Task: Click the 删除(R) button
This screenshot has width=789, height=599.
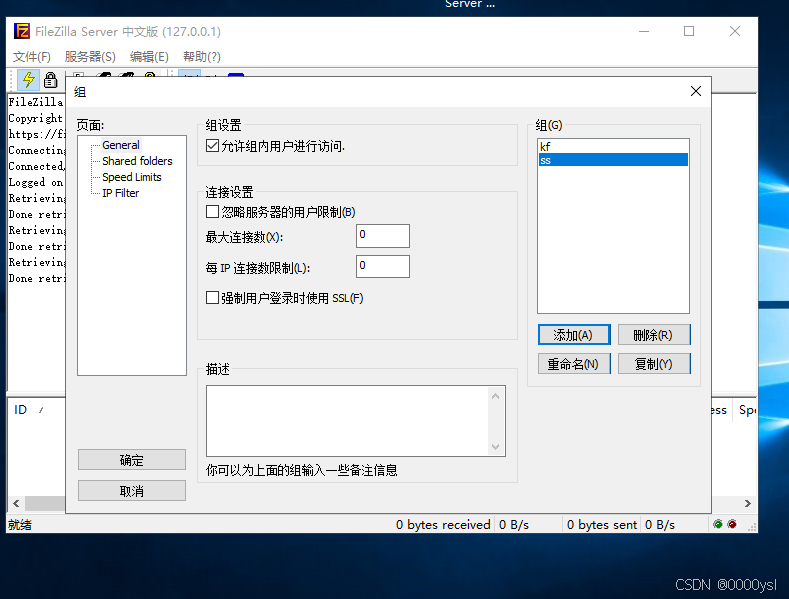Action: (654, 335)
